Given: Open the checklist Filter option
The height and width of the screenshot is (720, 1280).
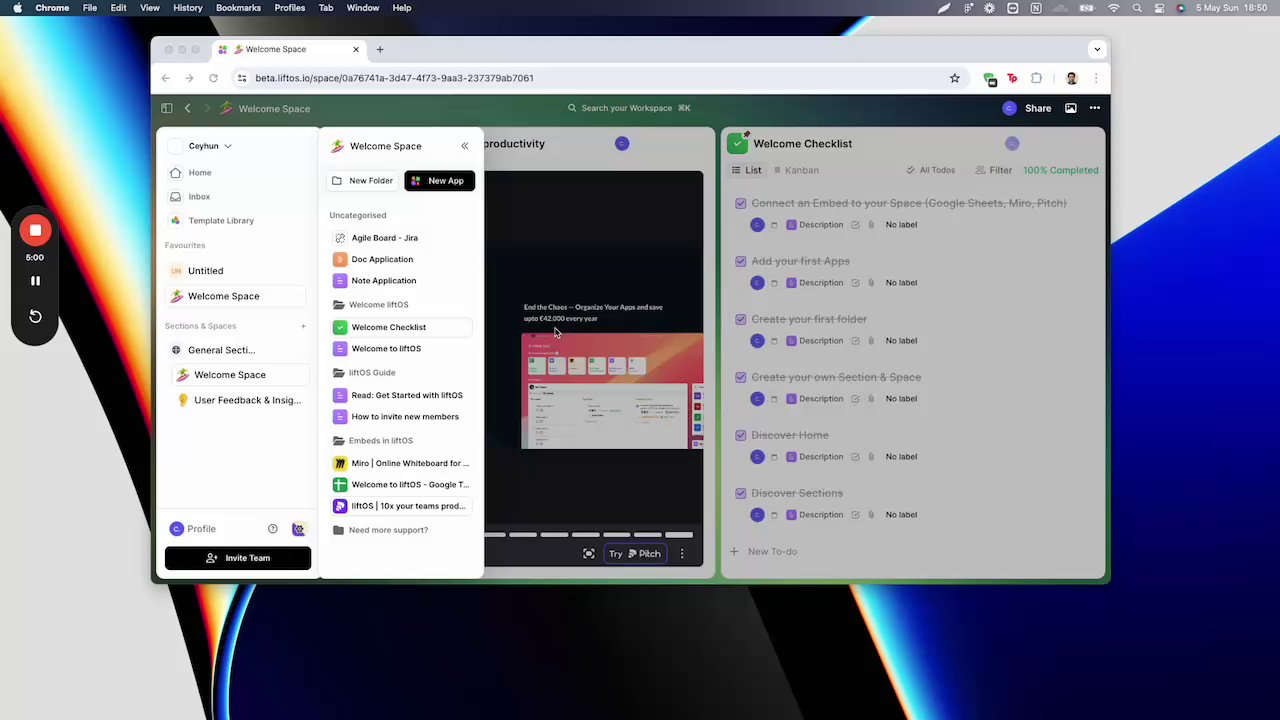Looking at the screenshot, I should 994,170.
